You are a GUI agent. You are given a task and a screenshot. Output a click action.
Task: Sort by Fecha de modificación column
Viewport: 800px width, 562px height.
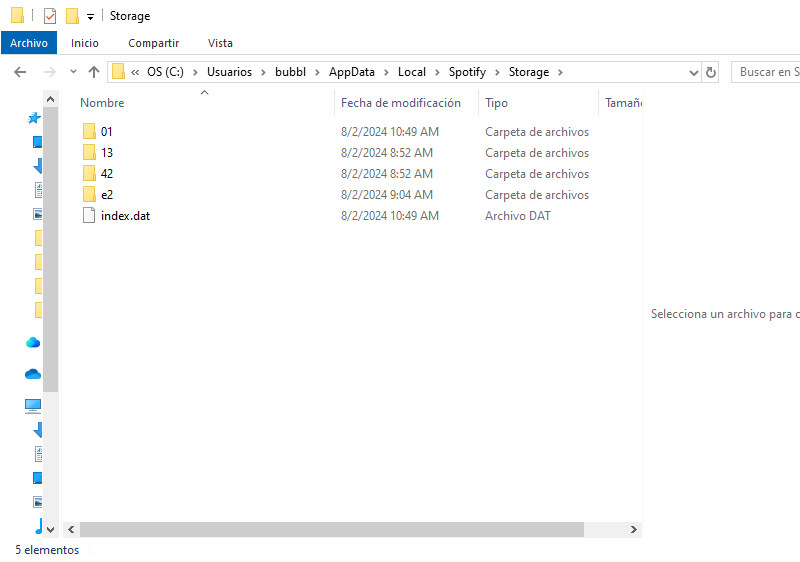pos(400,103)
